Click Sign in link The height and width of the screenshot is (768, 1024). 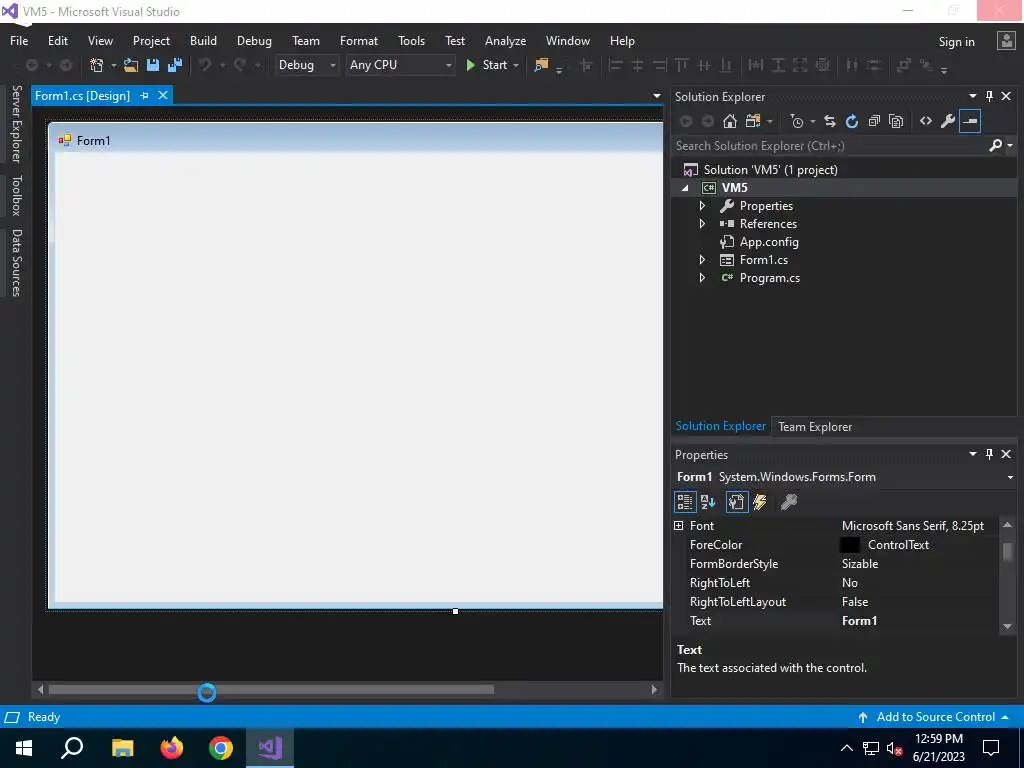point(956,42)
